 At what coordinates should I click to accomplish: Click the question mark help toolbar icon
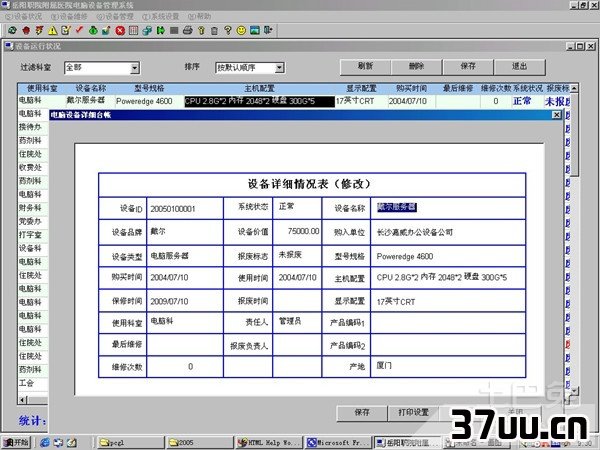click(228, 30)
